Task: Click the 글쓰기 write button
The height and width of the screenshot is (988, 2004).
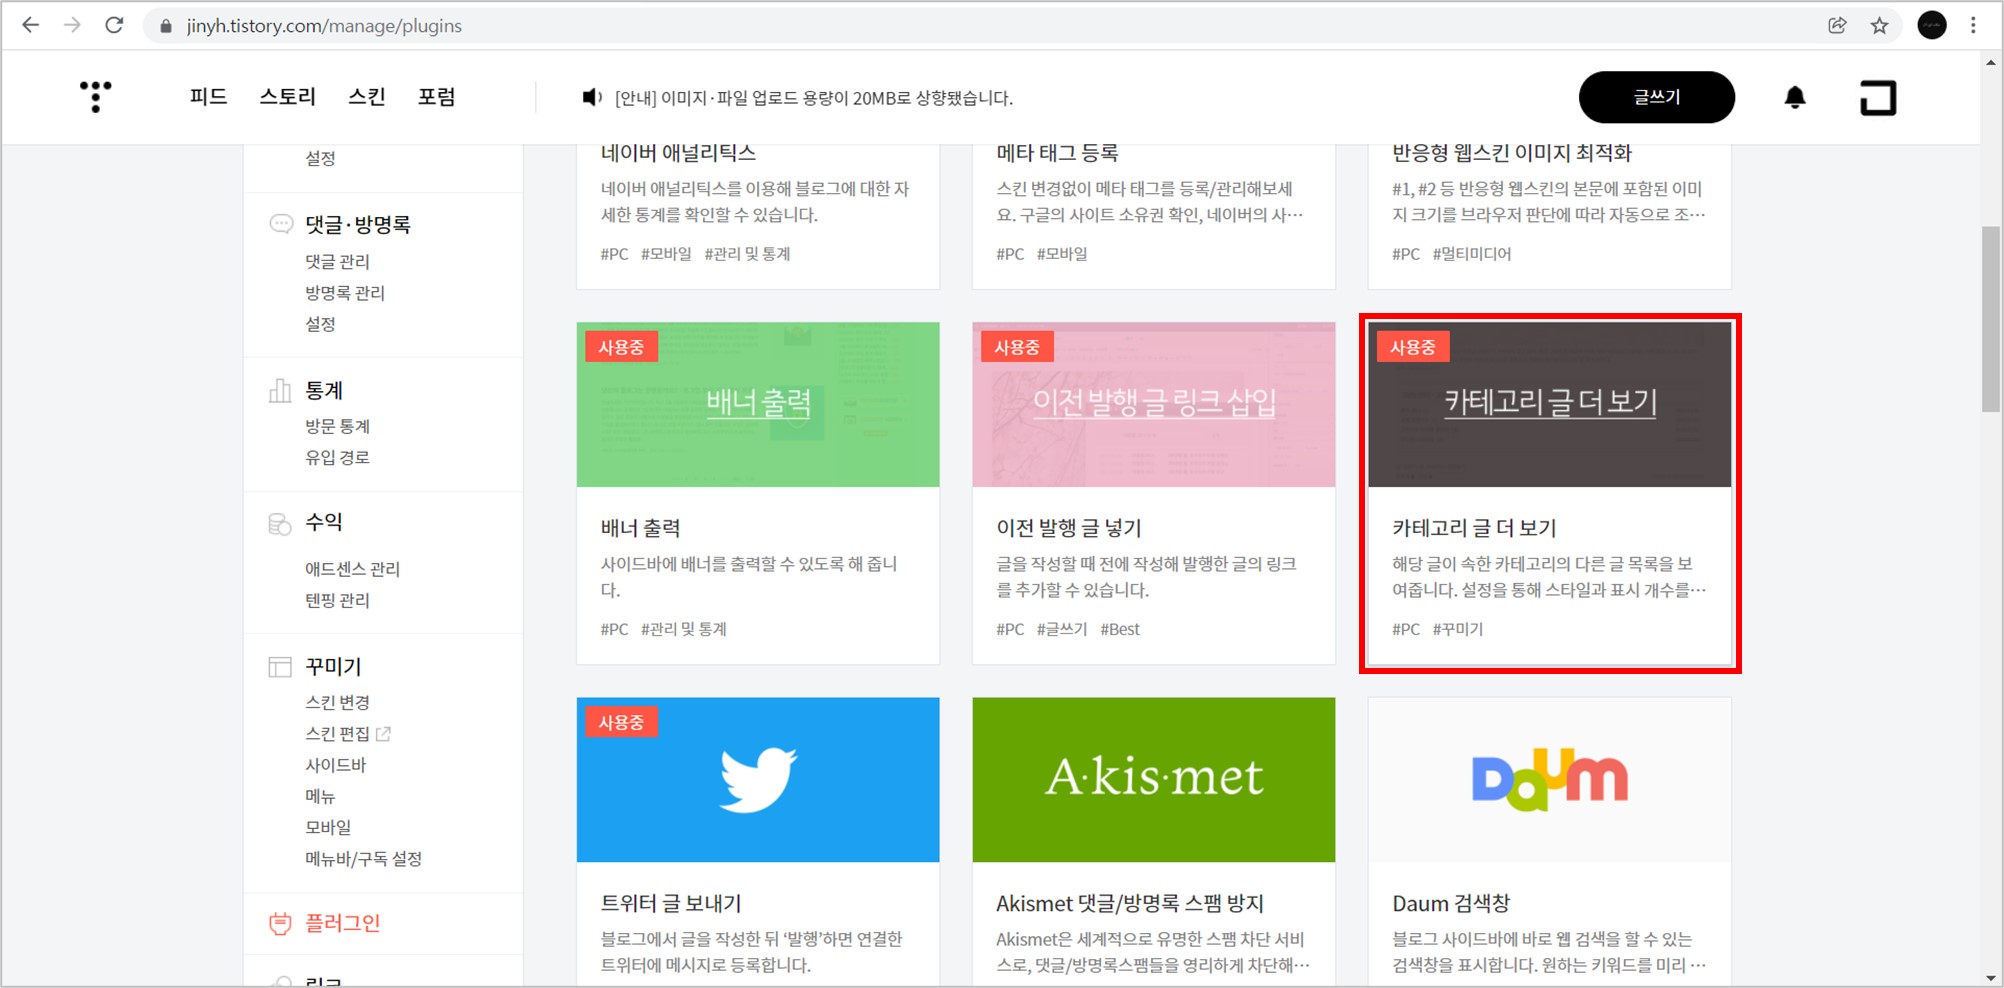Action: [x=1656, y=96]
